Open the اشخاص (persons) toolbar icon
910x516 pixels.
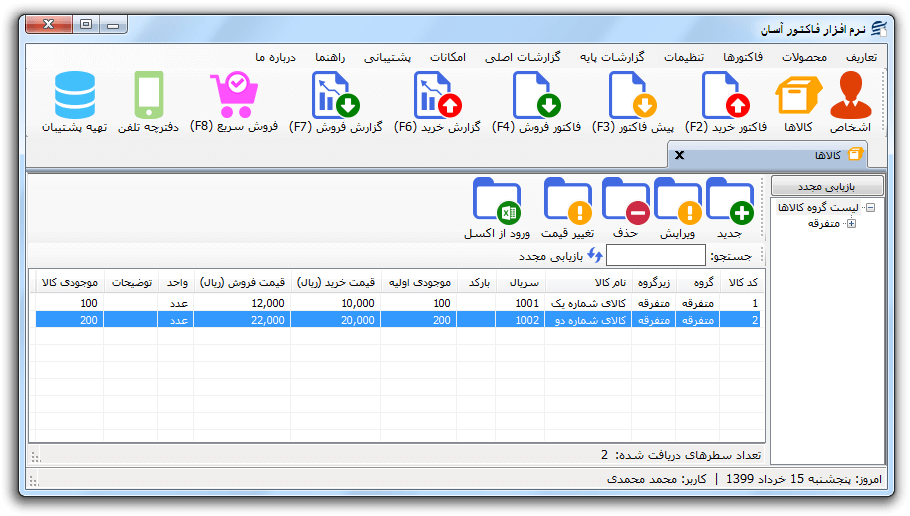click(x=850, y=102)
